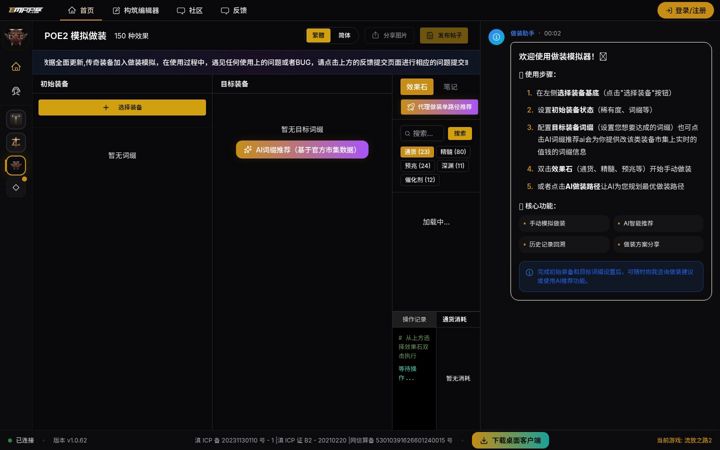Click the game avatar icon atop the sidebar
Viewport: 720px width, 450px height.
[x=16, y=37]
